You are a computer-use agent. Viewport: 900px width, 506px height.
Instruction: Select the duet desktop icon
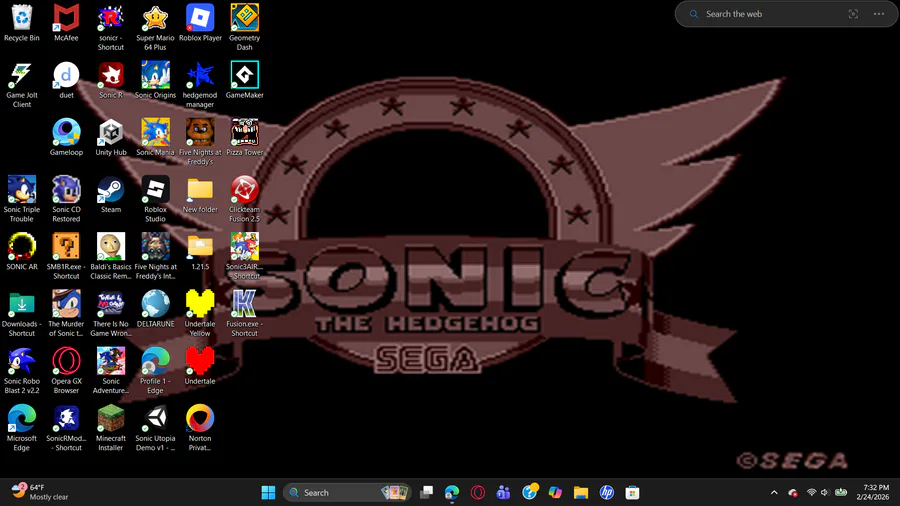point(66,80)
